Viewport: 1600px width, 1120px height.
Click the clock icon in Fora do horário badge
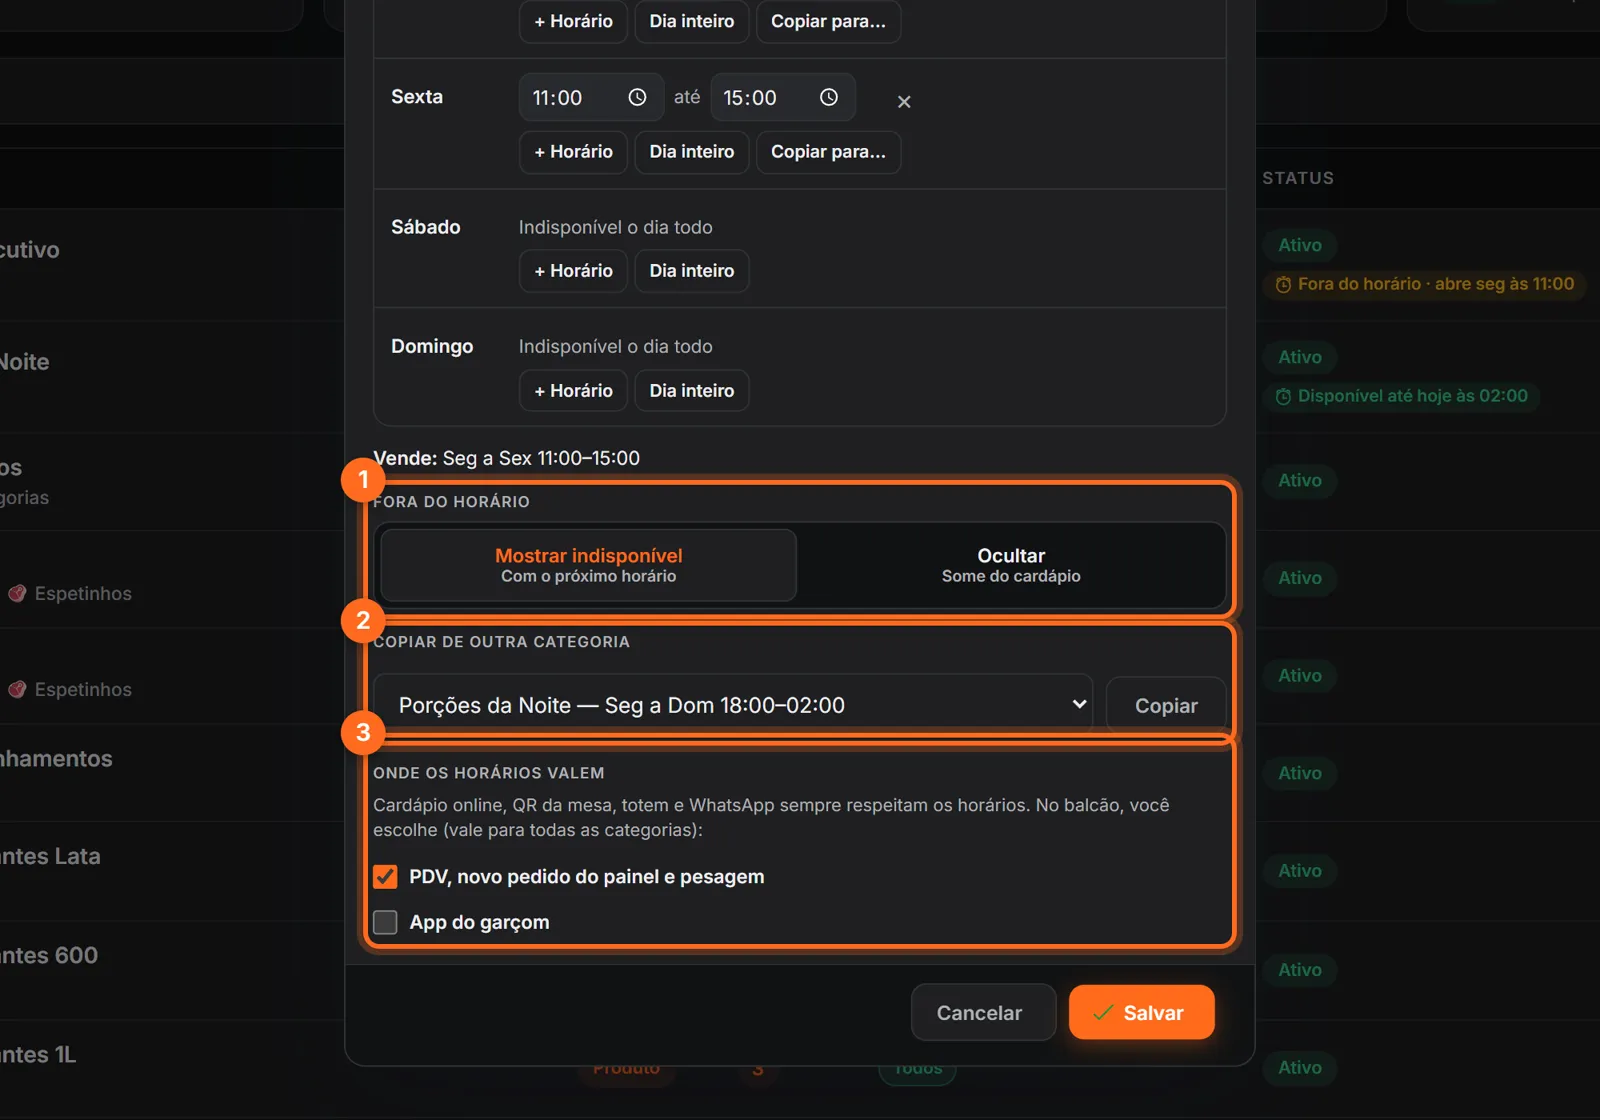pyautogui.click(x=1283, y=285)
